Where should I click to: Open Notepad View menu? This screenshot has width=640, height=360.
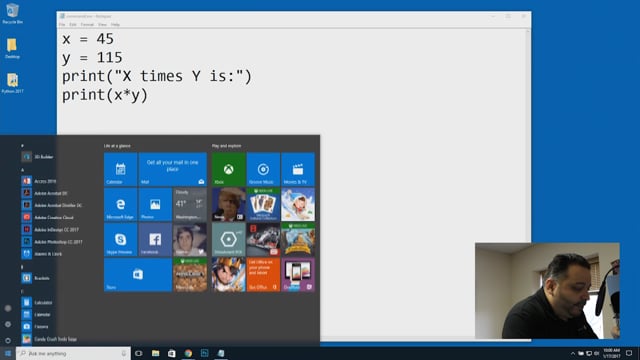102,24
